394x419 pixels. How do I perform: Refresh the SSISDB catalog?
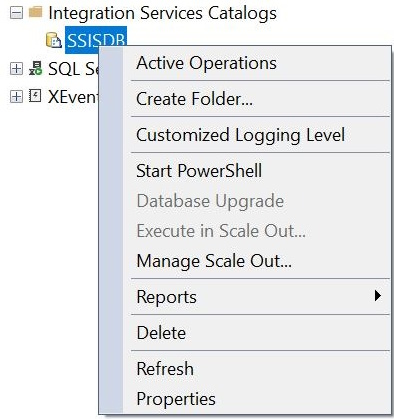256,369
